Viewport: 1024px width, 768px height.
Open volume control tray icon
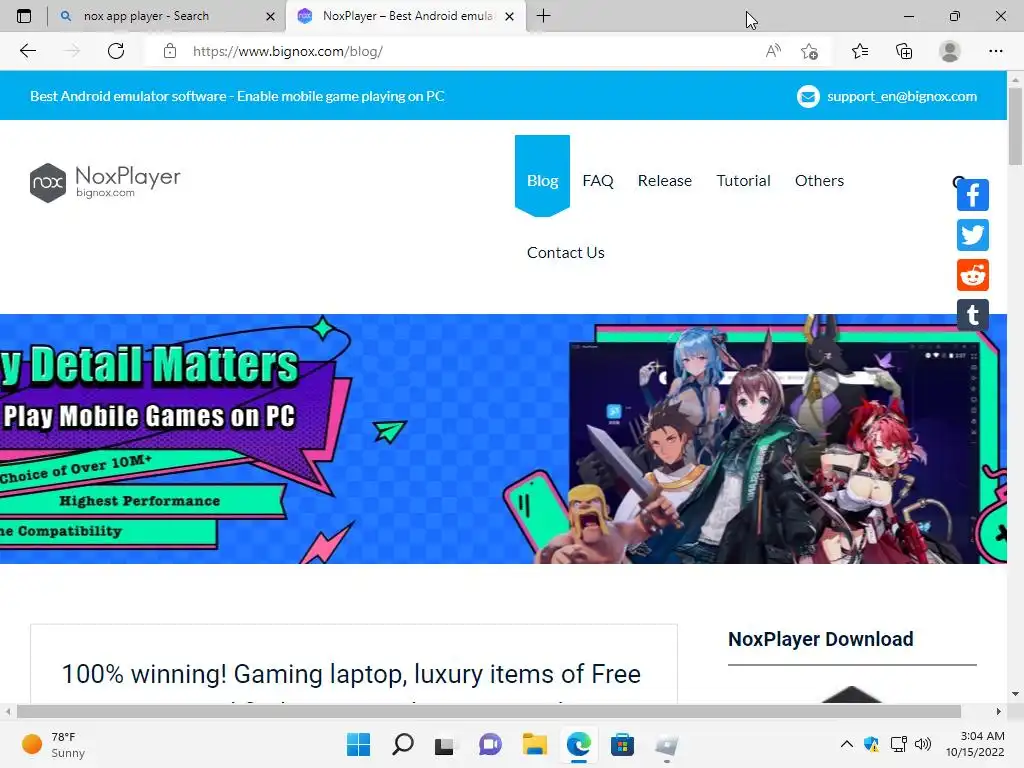pyautogui.click(x=923, y=744)
